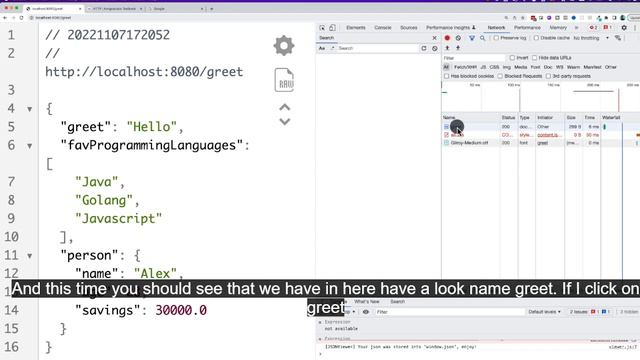Screen dimensions: 640x360
Task: Switch to the Google browser tab
Action: click(176, 9)
